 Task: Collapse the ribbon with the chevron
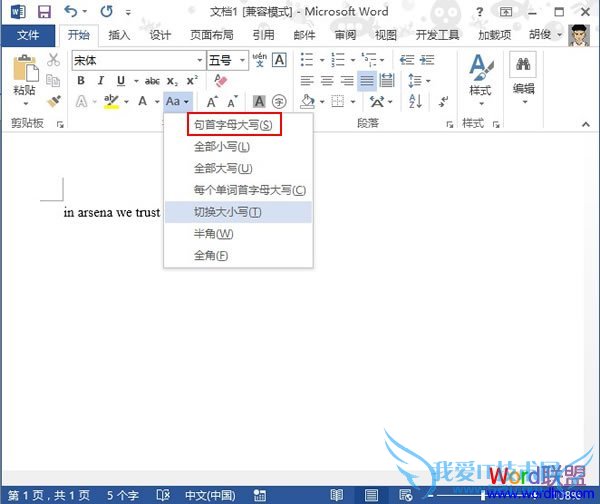point(585,124)
